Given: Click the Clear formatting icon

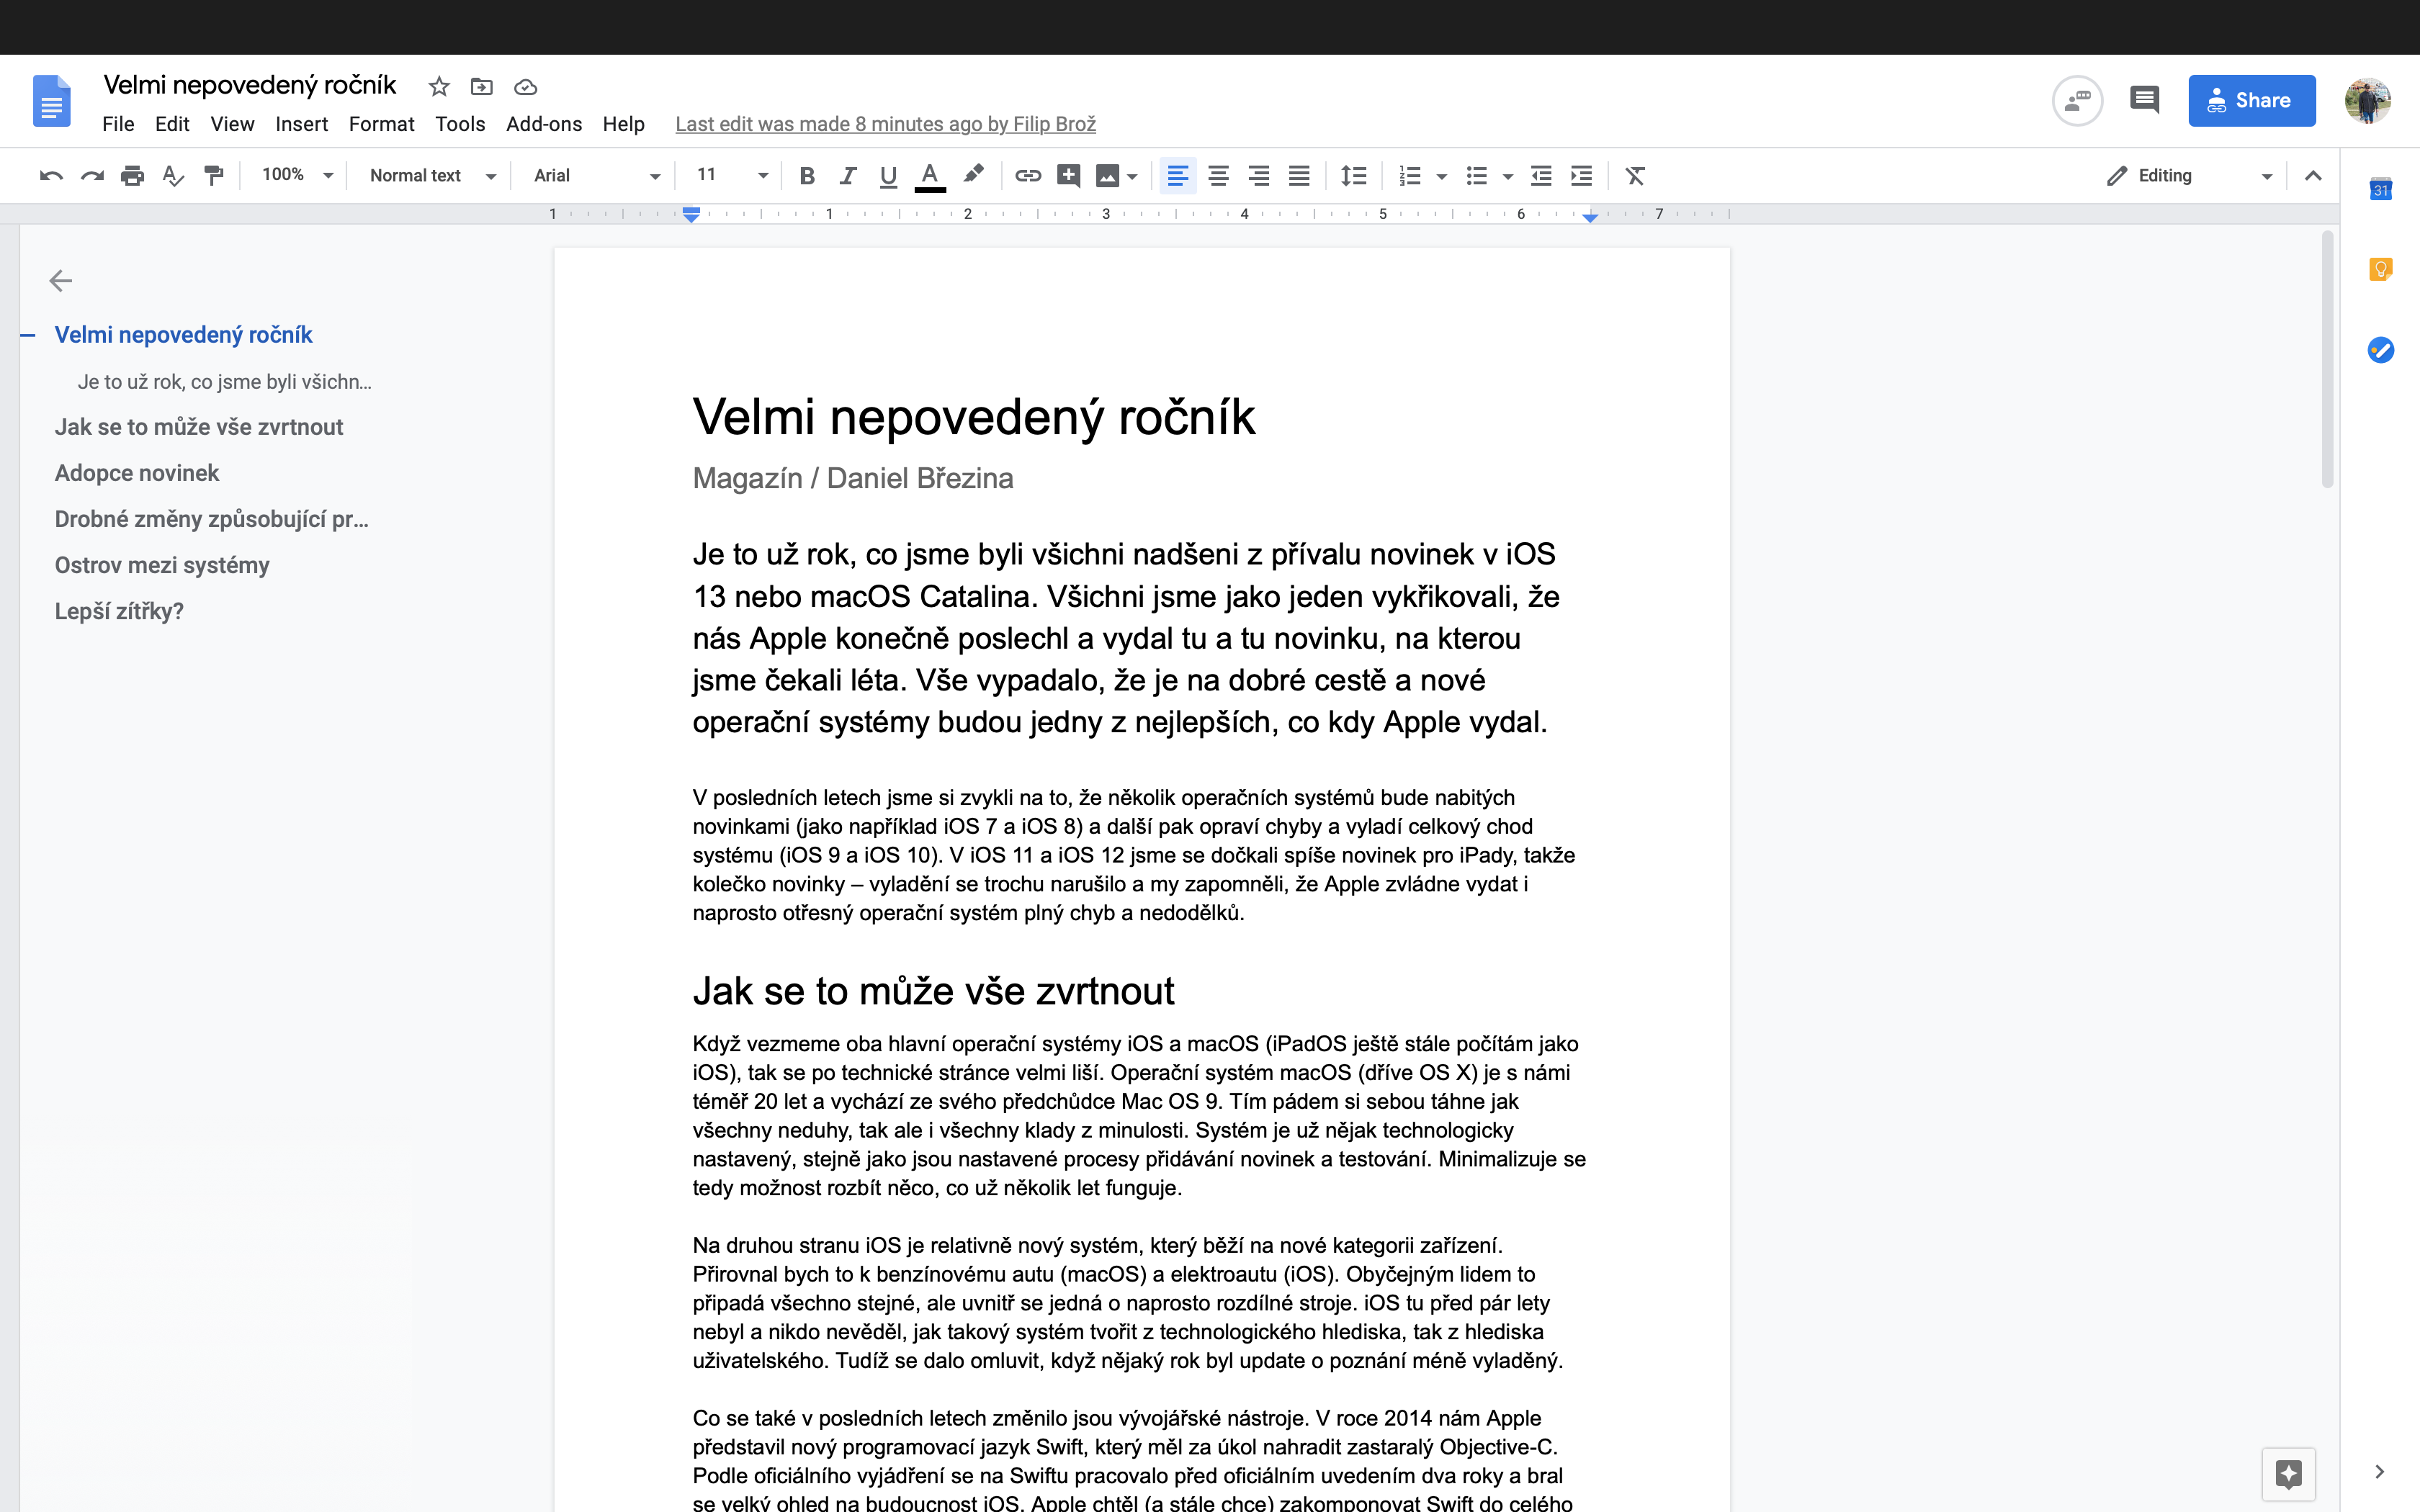Looking at the screenshot, I should 1634,176.
